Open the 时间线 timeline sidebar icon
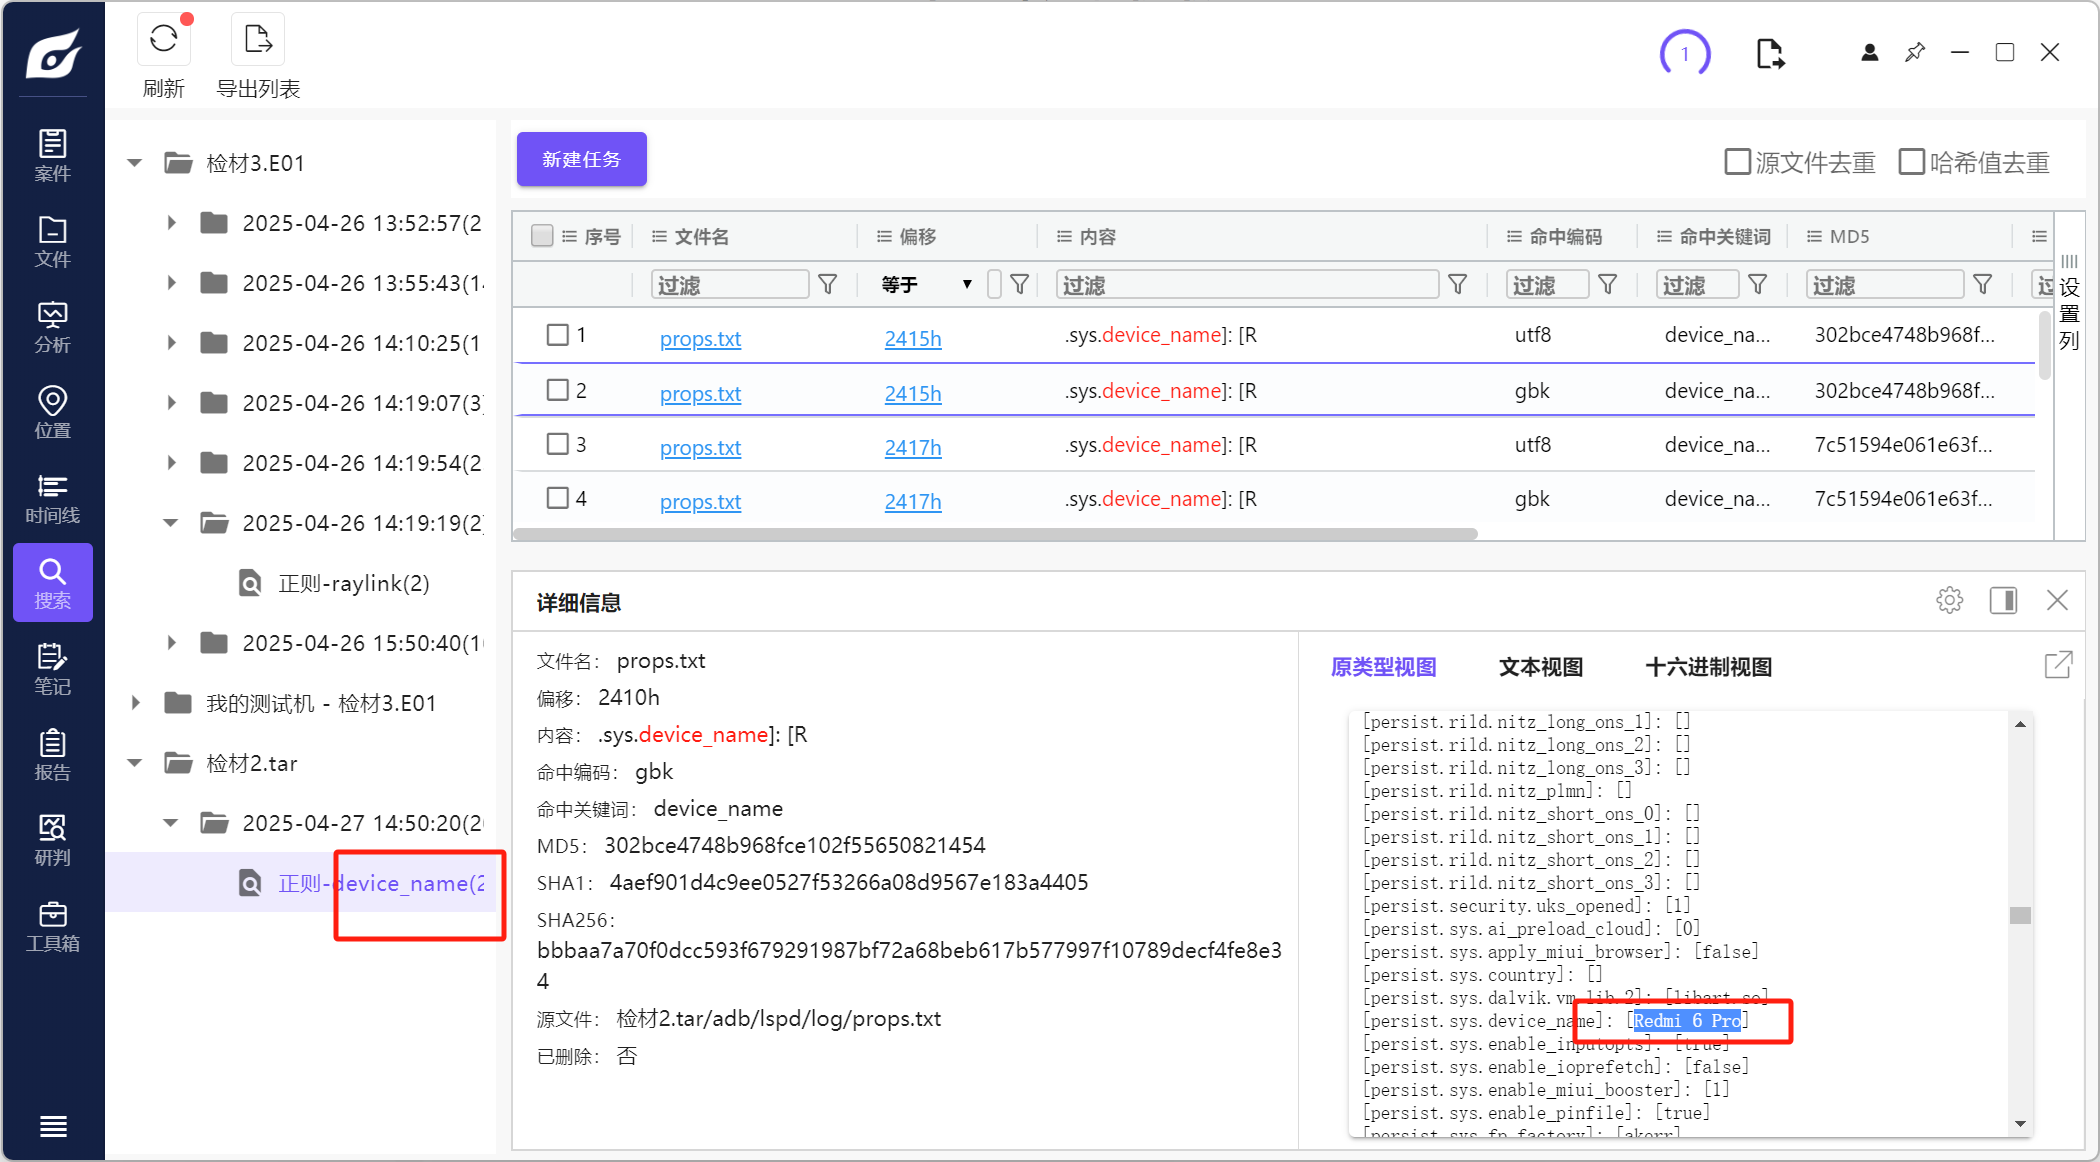 52,498
